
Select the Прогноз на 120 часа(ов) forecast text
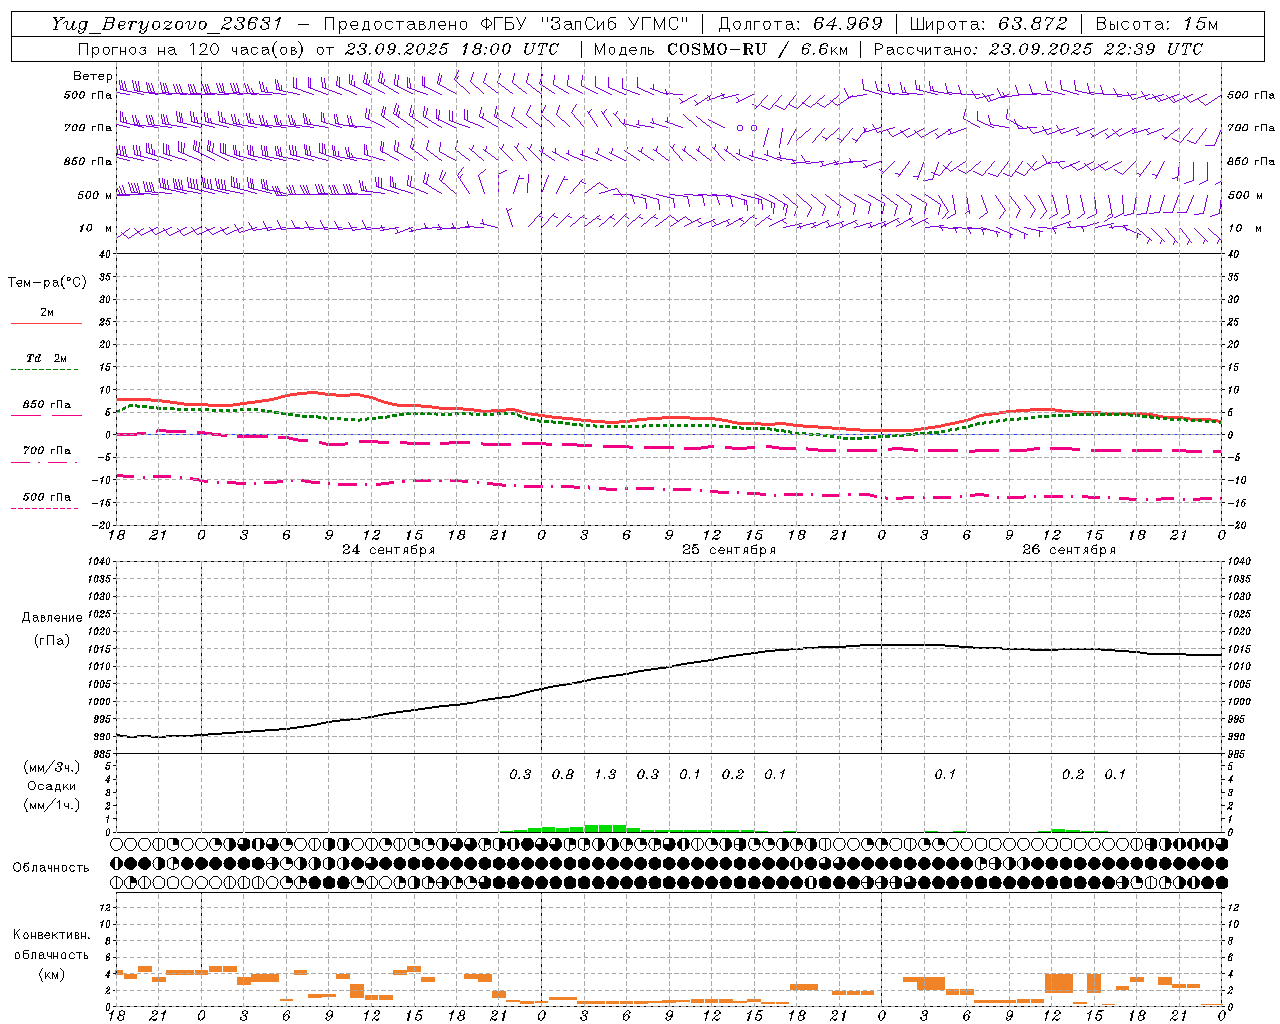point(193,49)
